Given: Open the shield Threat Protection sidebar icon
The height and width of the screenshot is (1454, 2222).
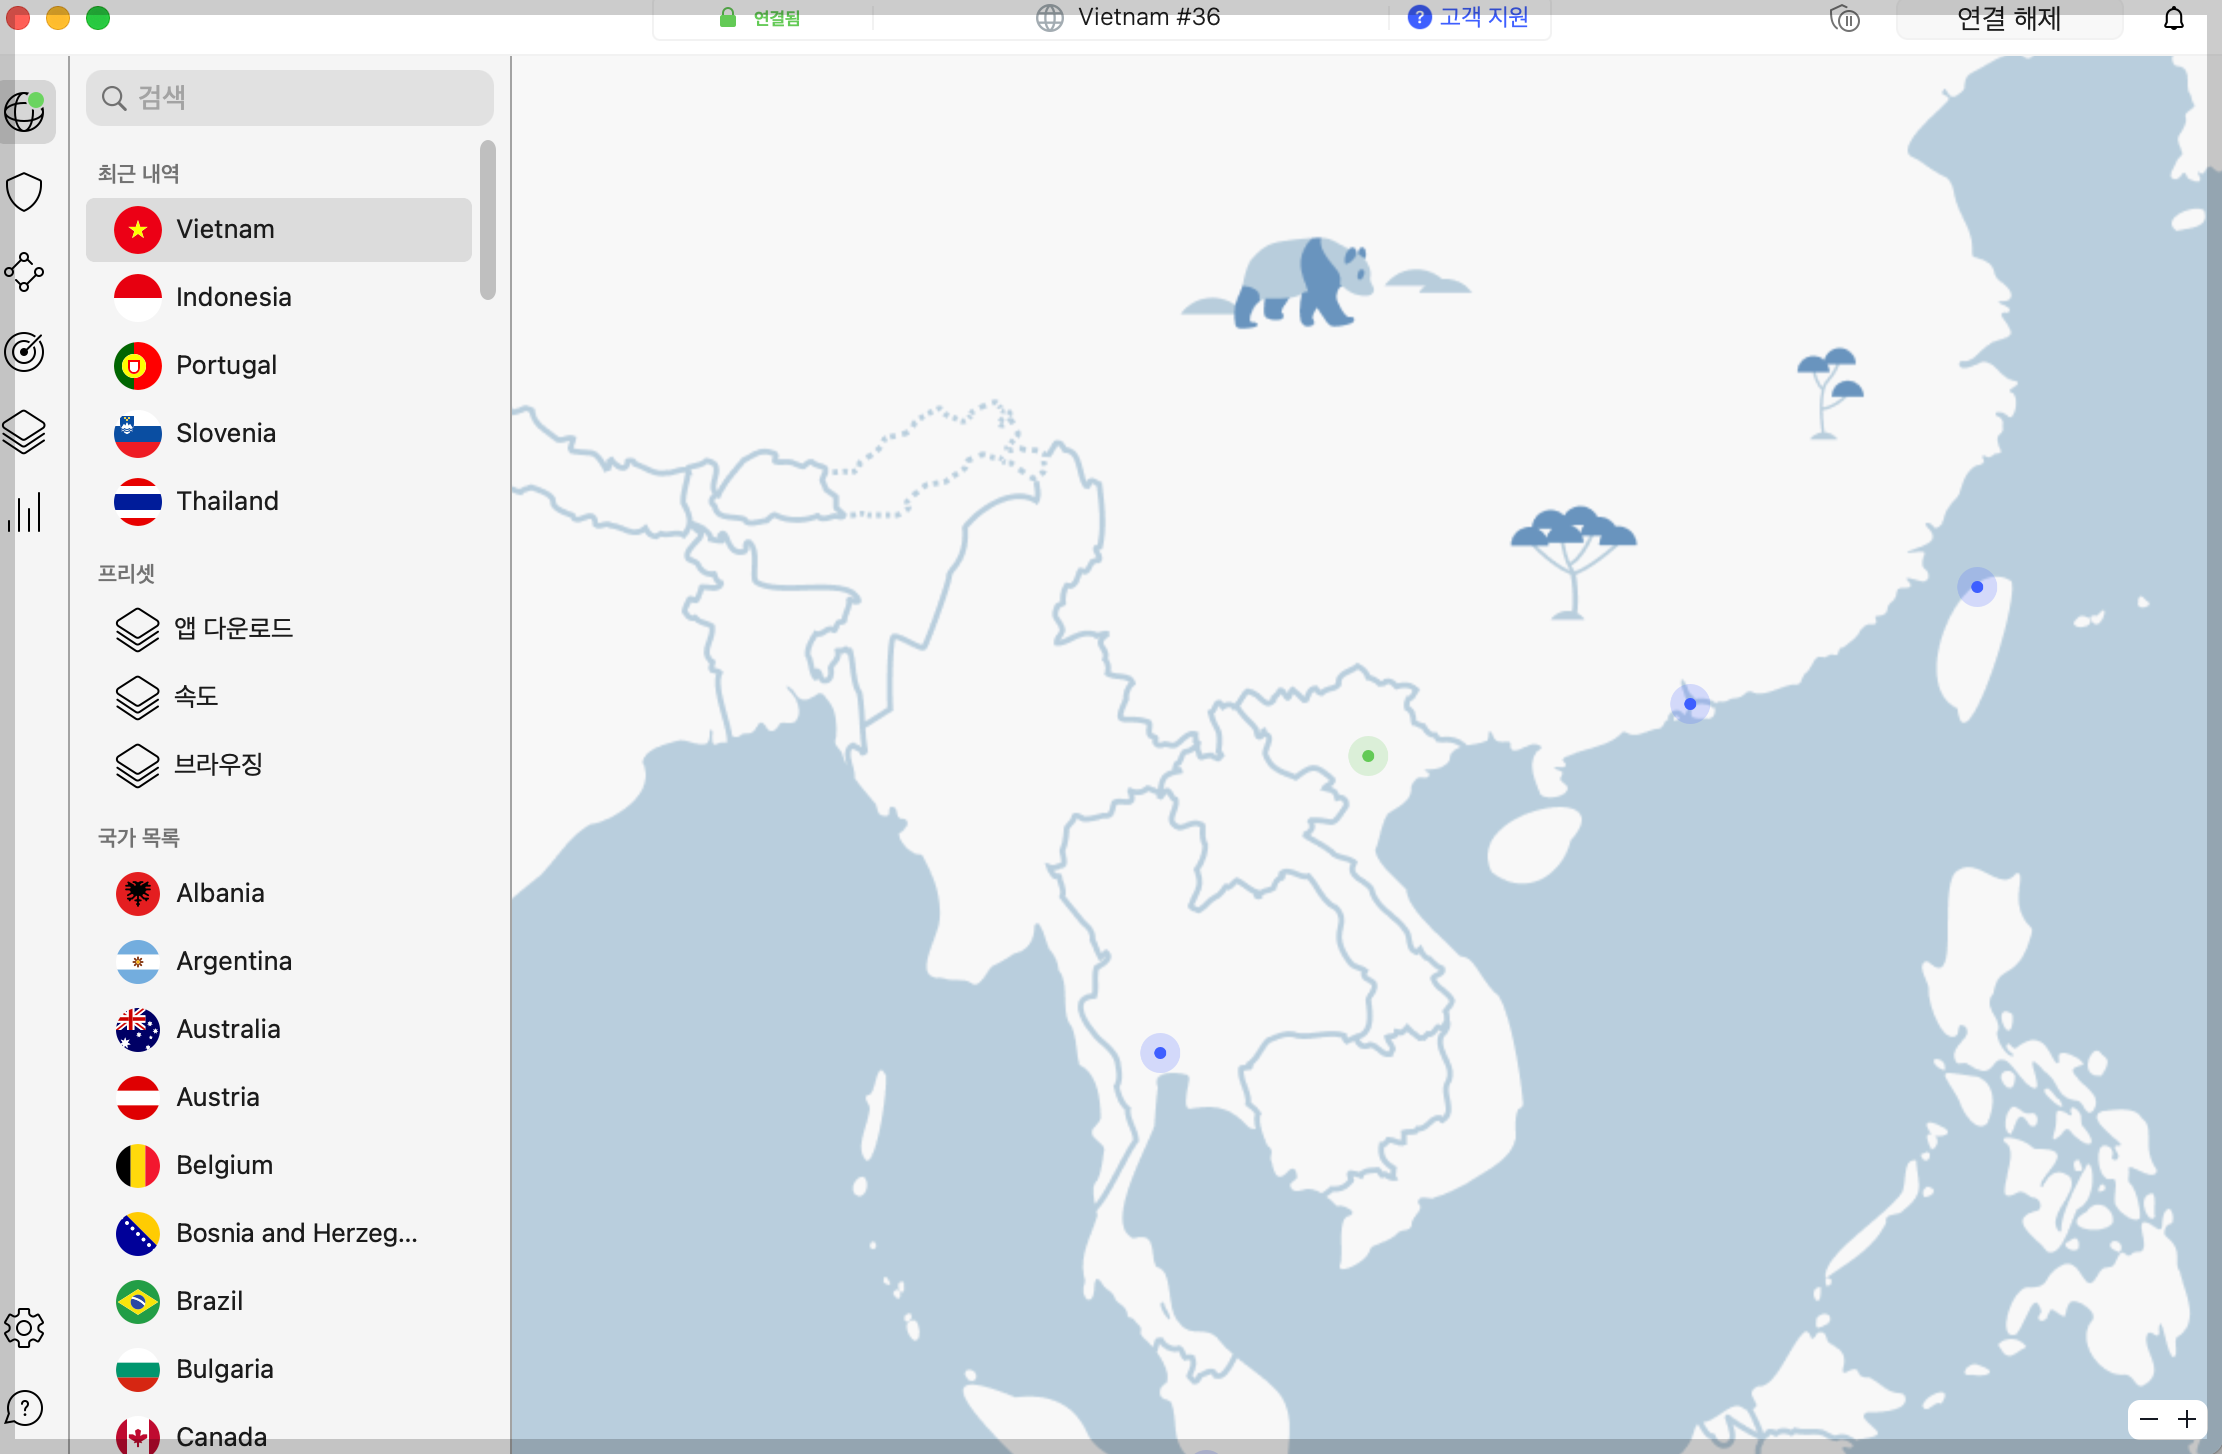Looking at the screenshot, I should pos(24,192).
